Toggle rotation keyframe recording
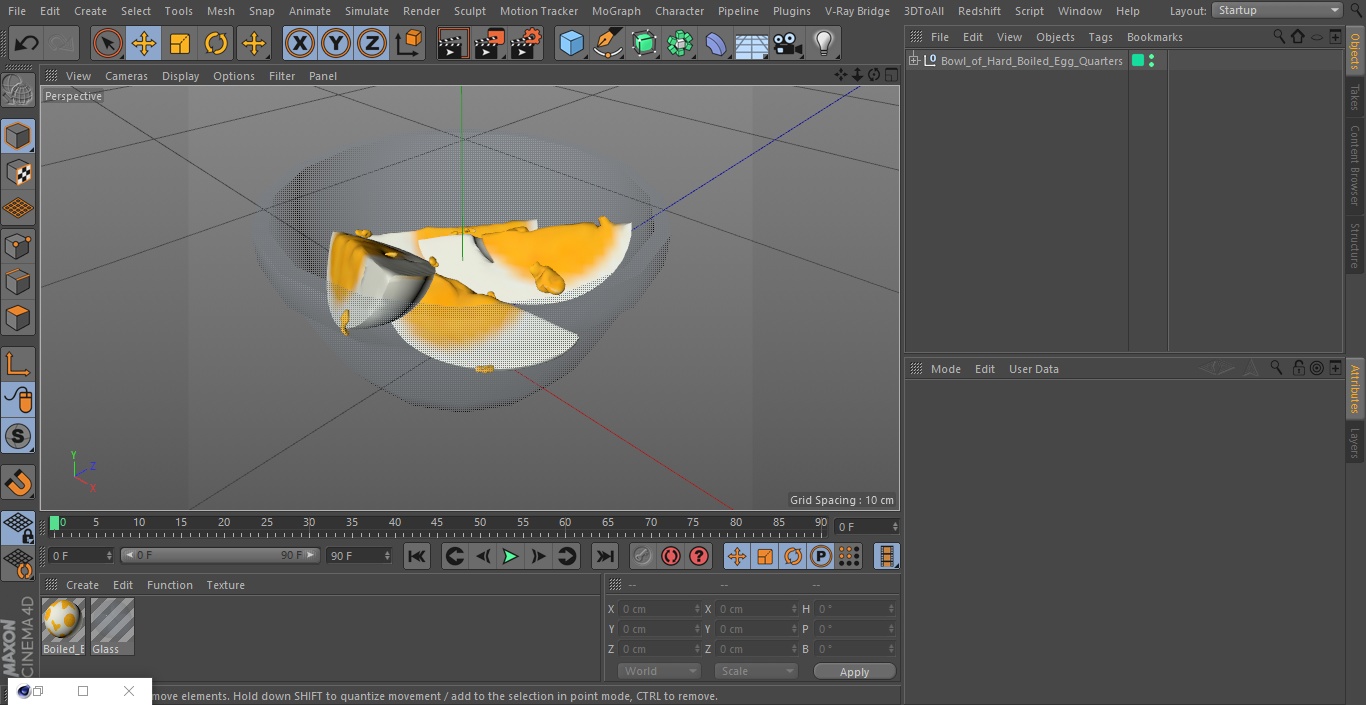 point(793,556)
